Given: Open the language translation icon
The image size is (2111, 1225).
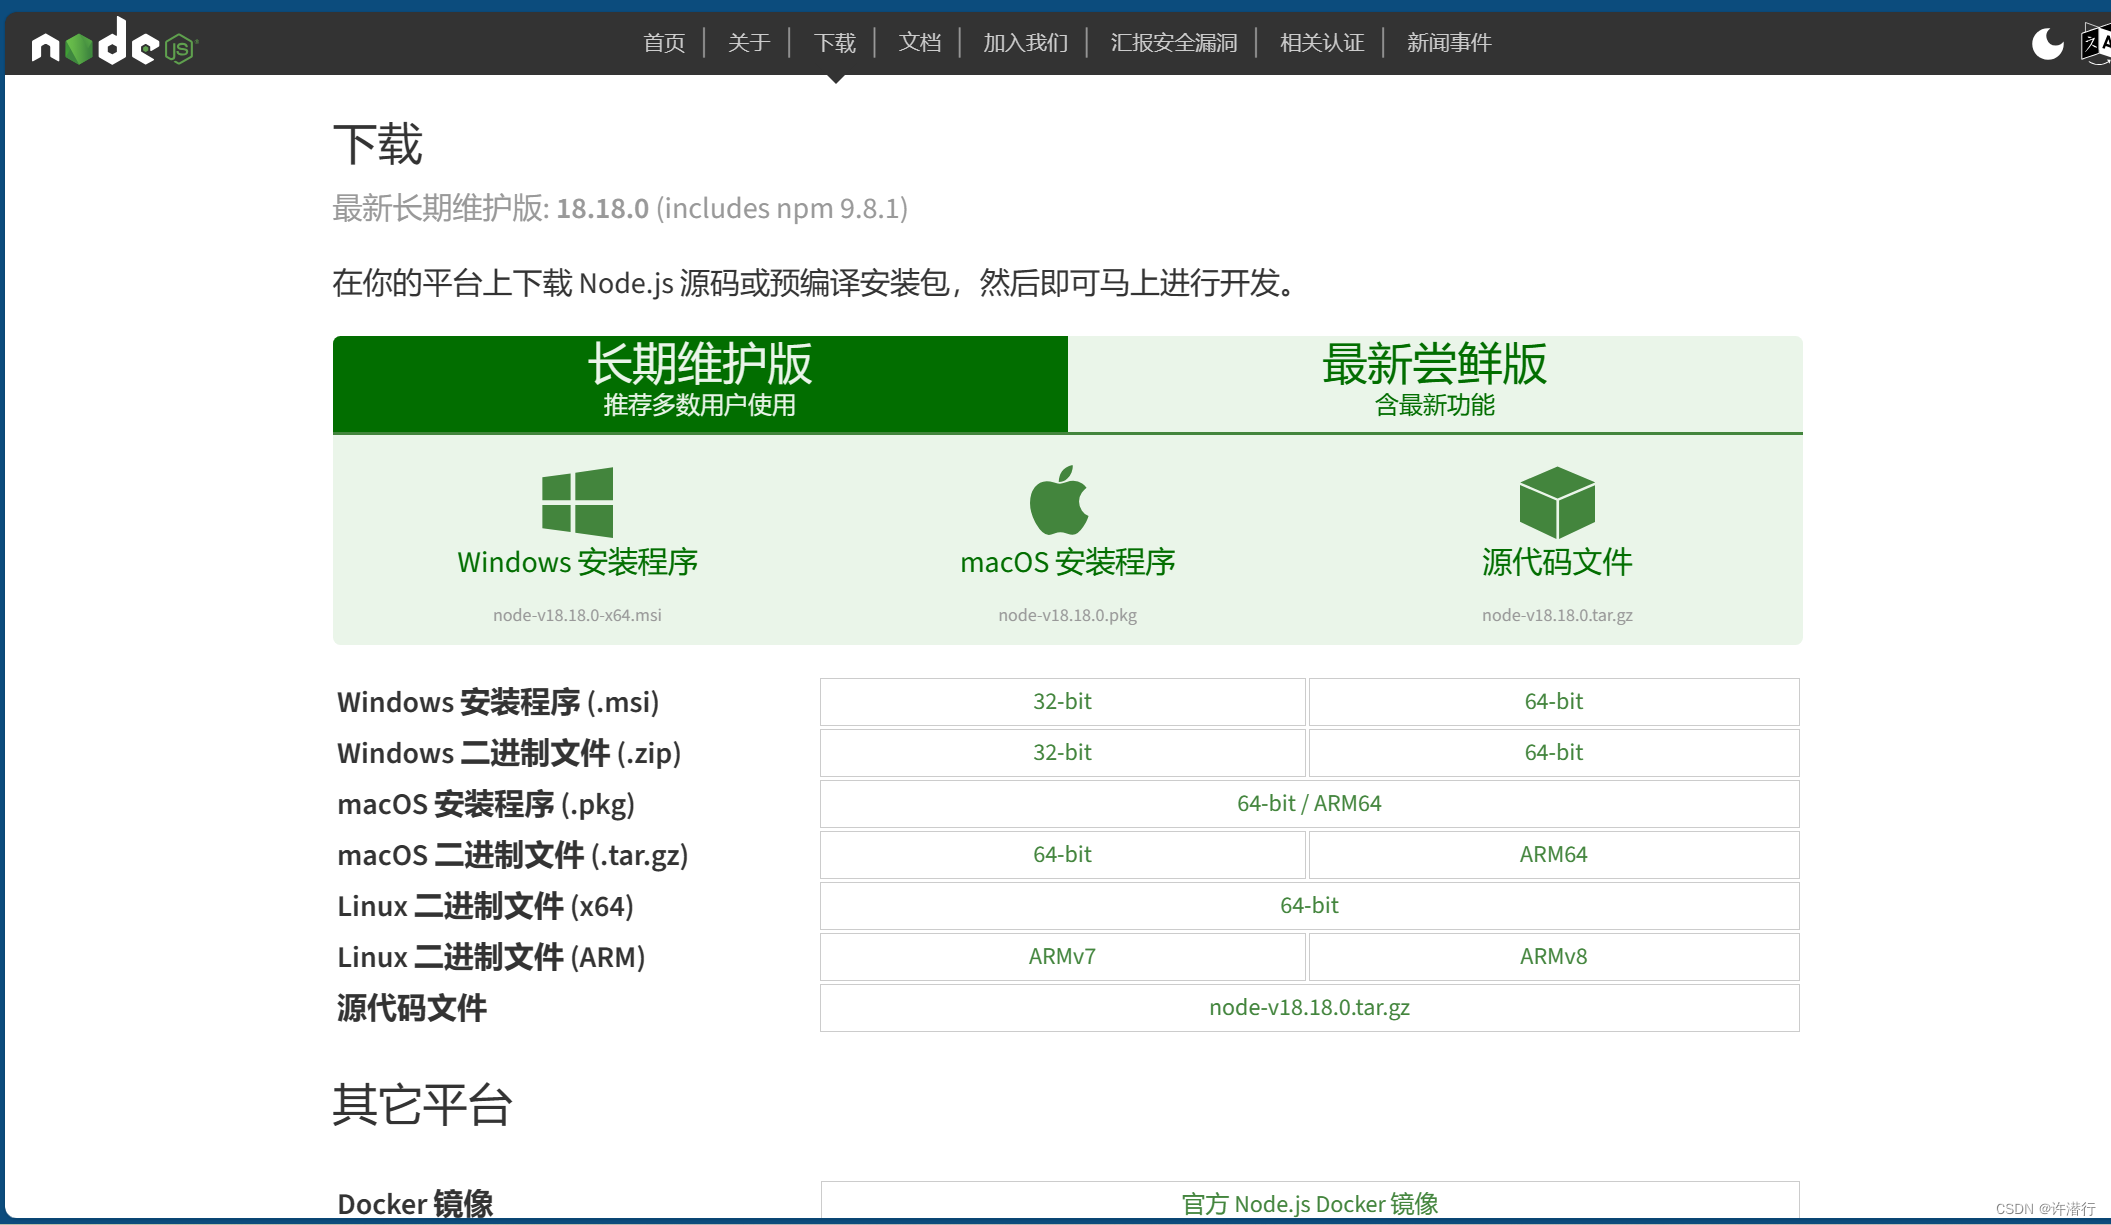Looking at the screenshot, I should coord(2096,43).
